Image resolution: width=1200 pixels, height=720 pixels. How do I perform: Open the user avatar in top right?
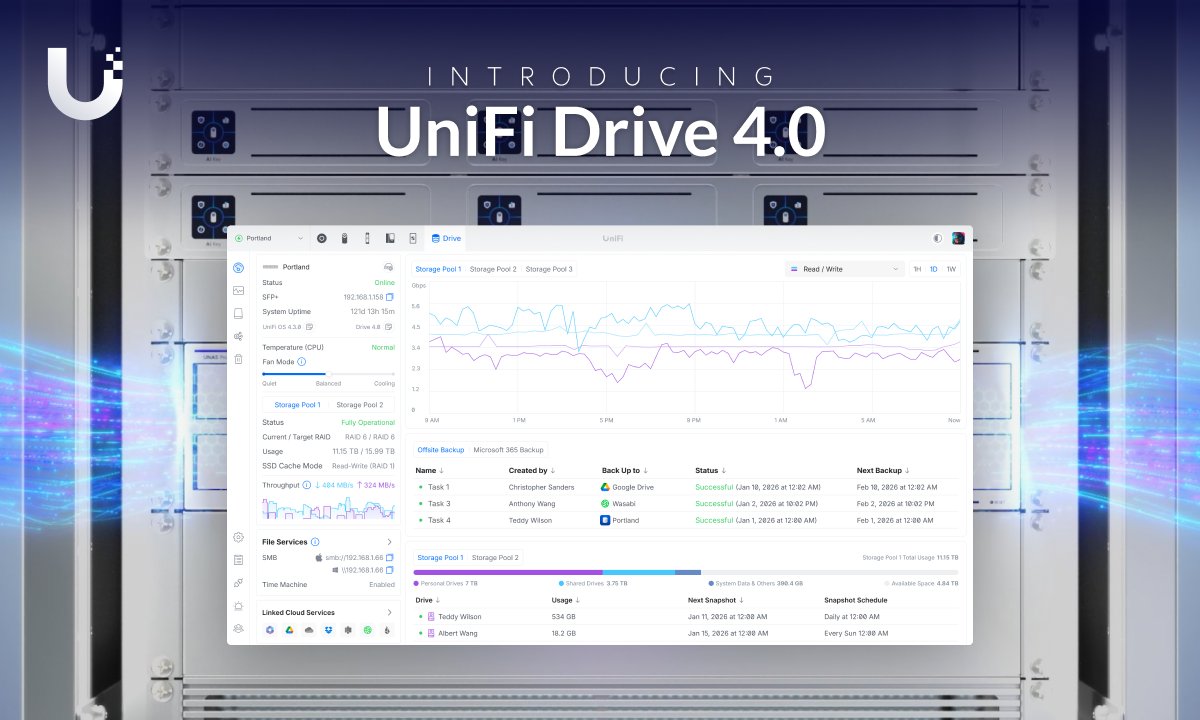click(958, 239)
